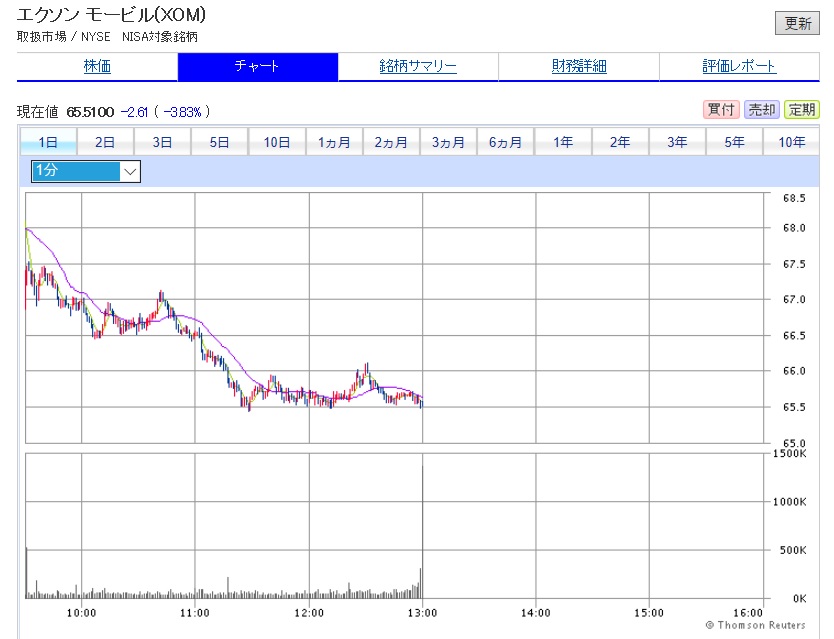Select the 5年 chart period
This screenshot has width=834, height=639.
[x=735, y=142]
